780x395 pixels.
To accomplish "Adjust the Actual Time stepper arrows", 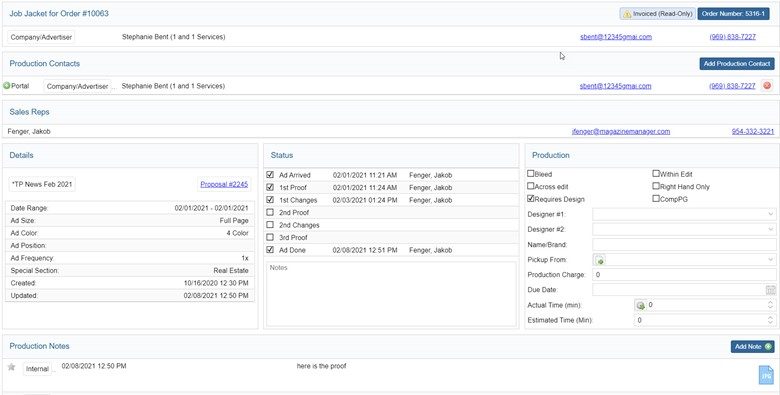I will coord(771,305).
